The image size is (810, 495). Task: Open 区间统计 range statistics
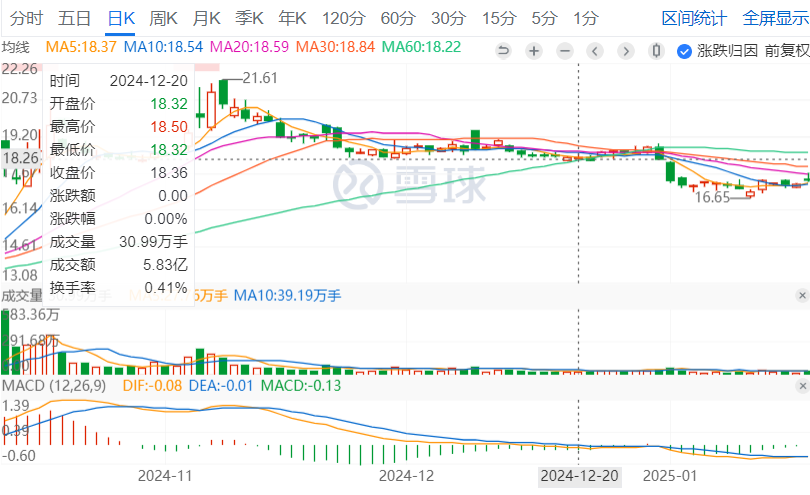[694, 18]
